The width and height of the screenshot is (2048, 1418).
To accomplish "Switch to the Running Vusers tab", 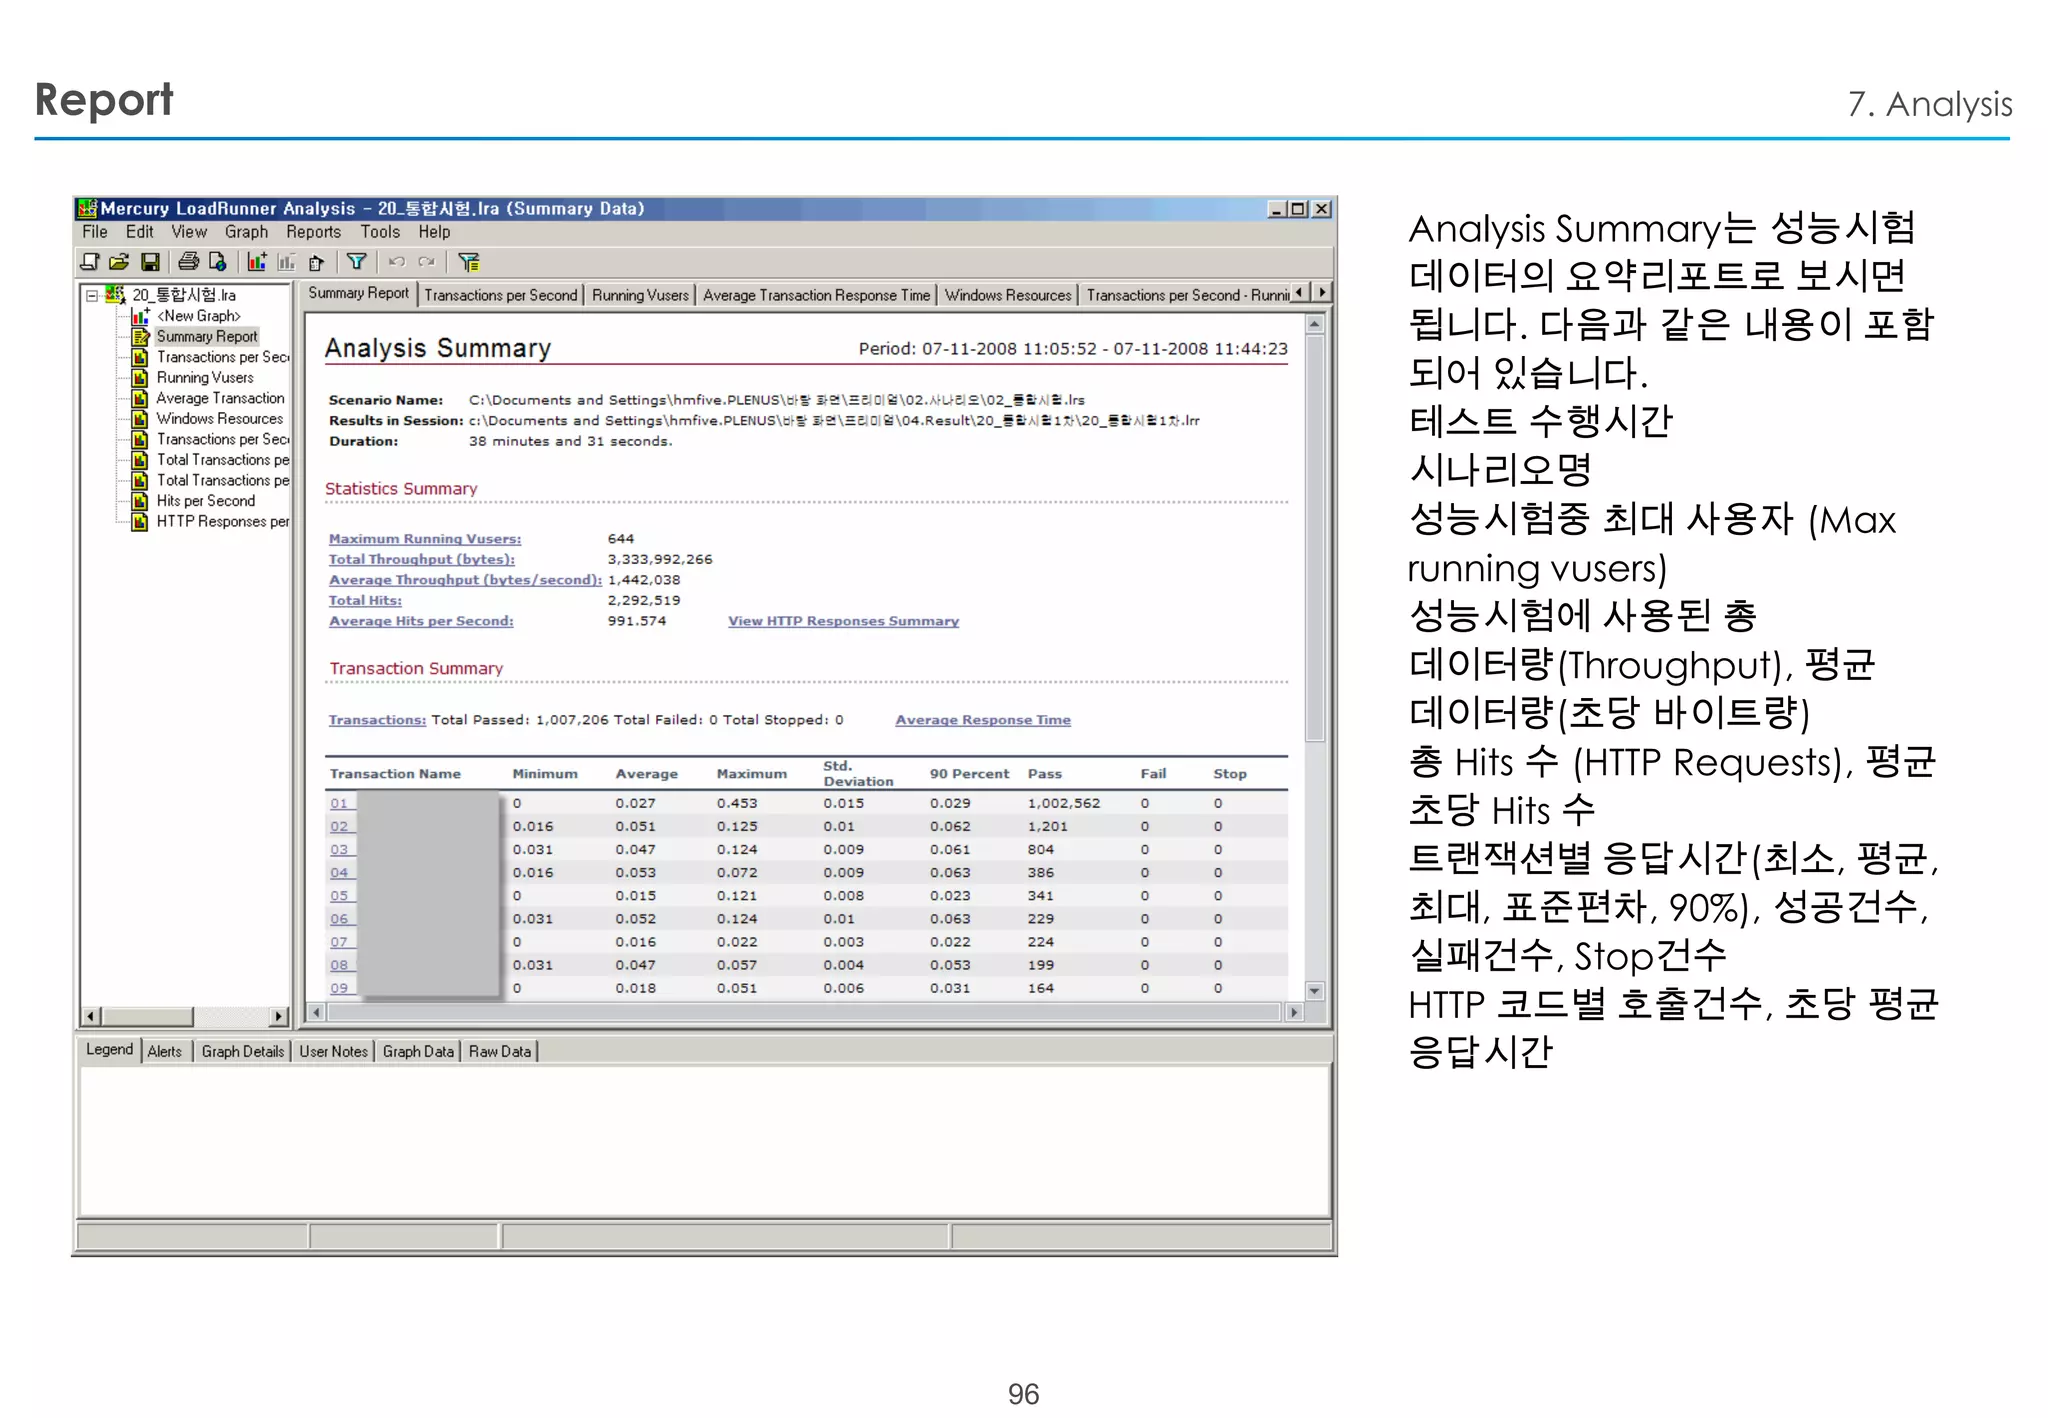I will [x=640, y=295].
